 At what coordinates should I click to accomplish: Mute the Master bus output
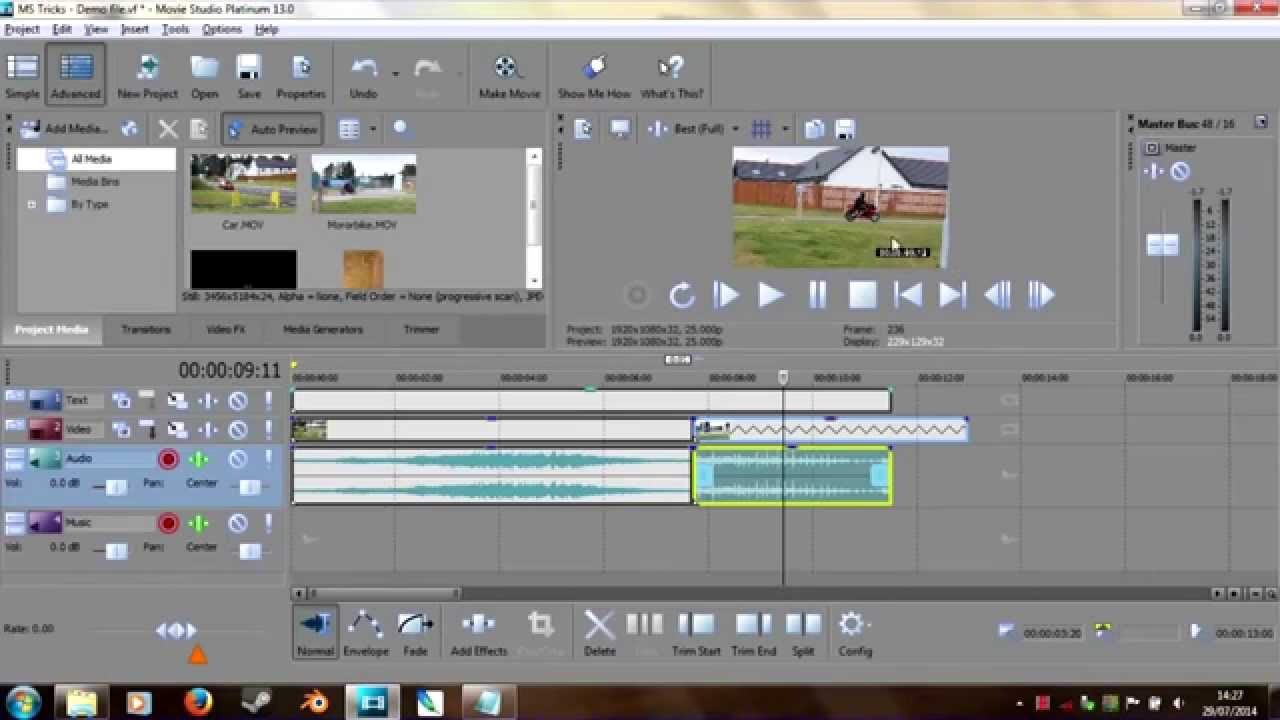(x=1180, y=171)
